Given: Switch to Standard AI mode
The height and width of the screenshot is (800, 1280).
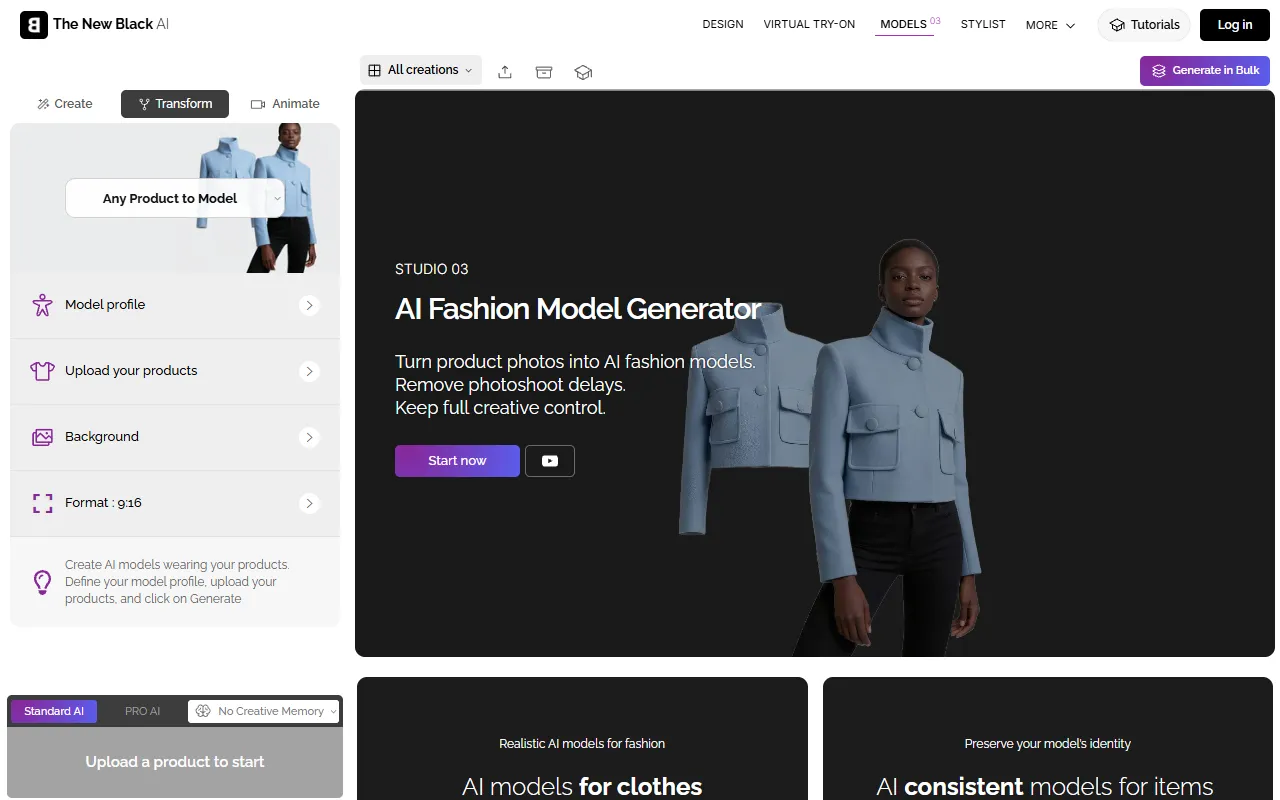Looking at the screenshot, I should point(54,711).
